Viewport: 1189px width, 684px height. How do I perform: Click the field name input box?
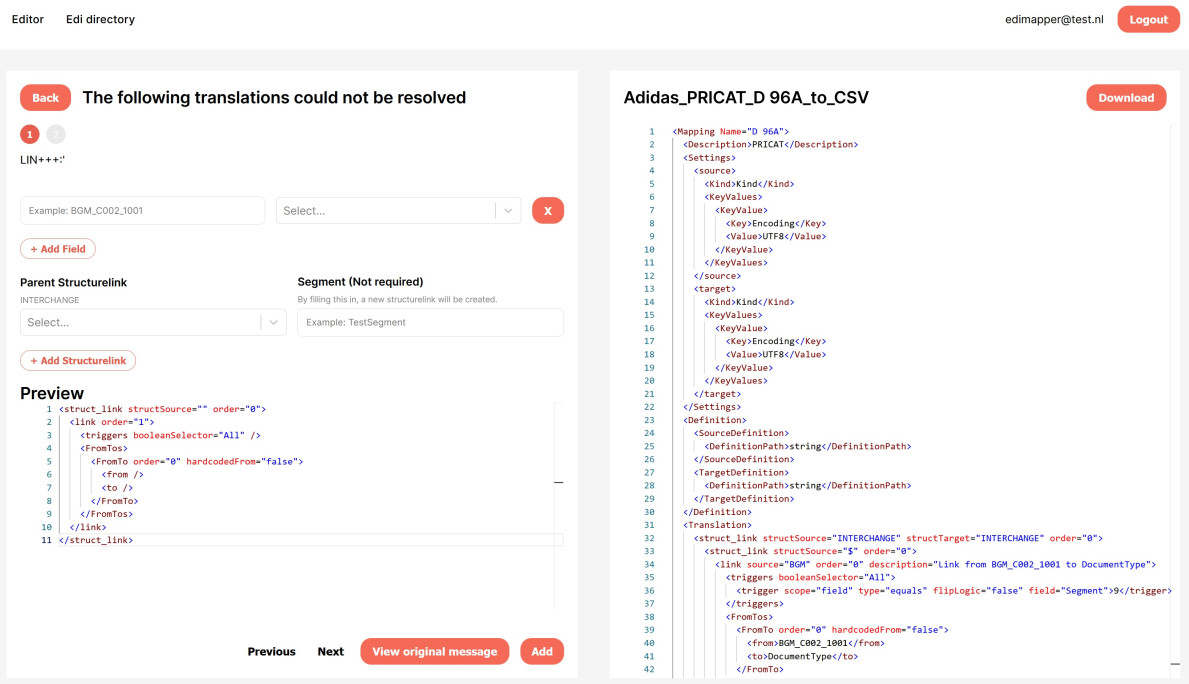point(142,211)
